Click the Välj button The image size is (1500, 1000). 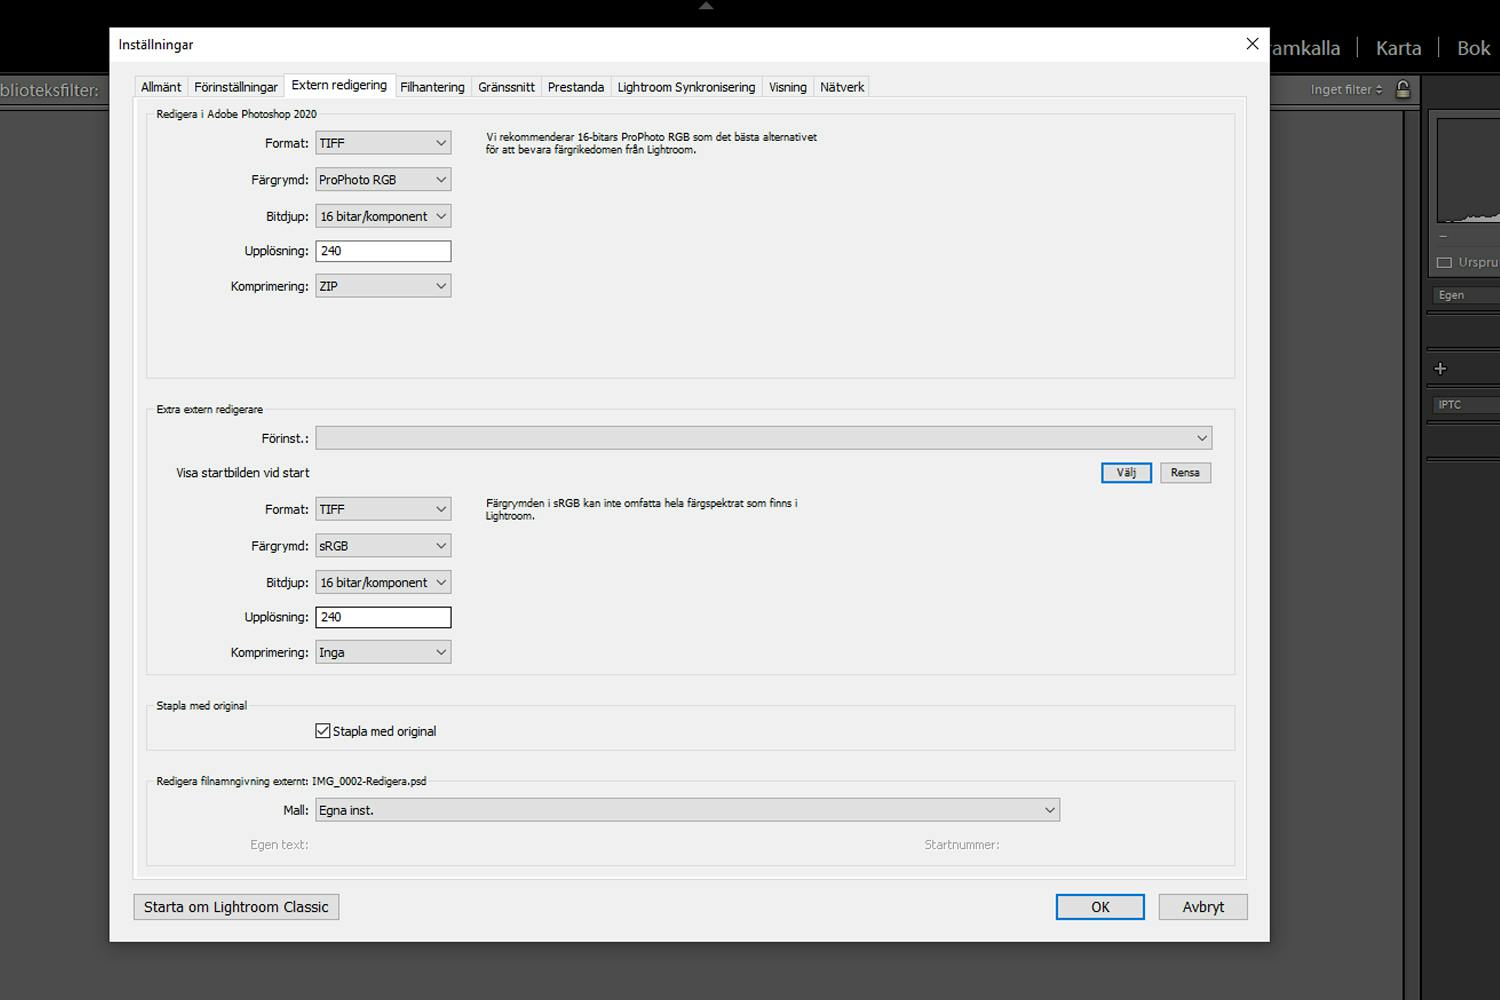pos(1126,473)
